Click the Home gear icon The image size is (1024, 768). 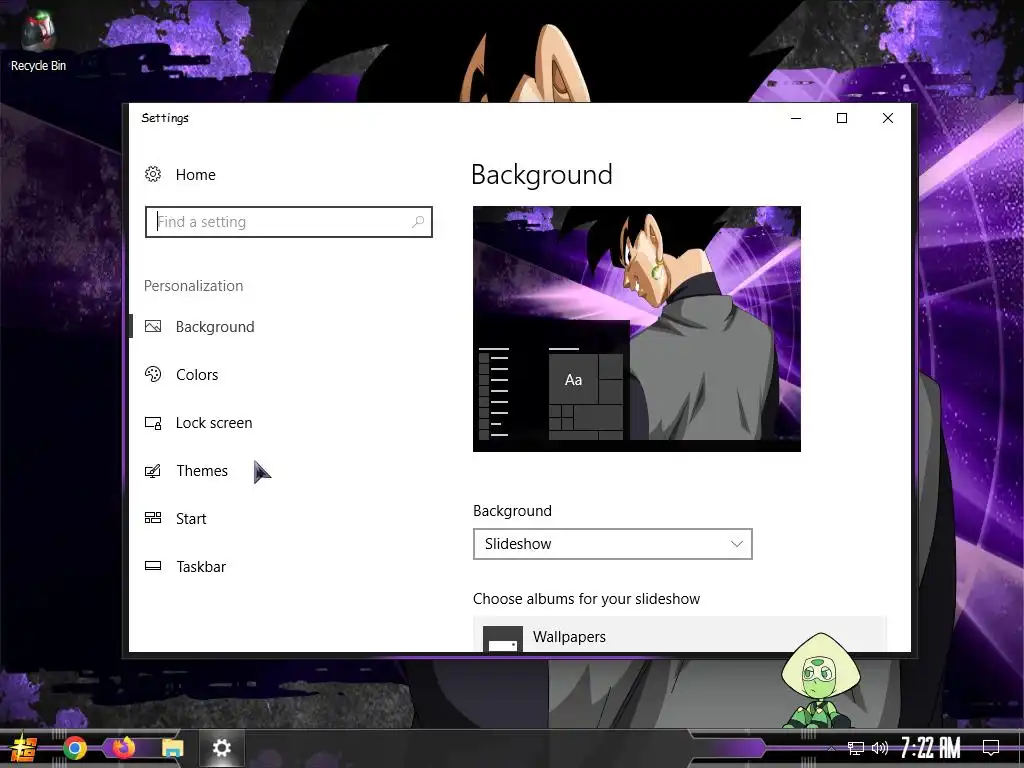tap(153, 174)
